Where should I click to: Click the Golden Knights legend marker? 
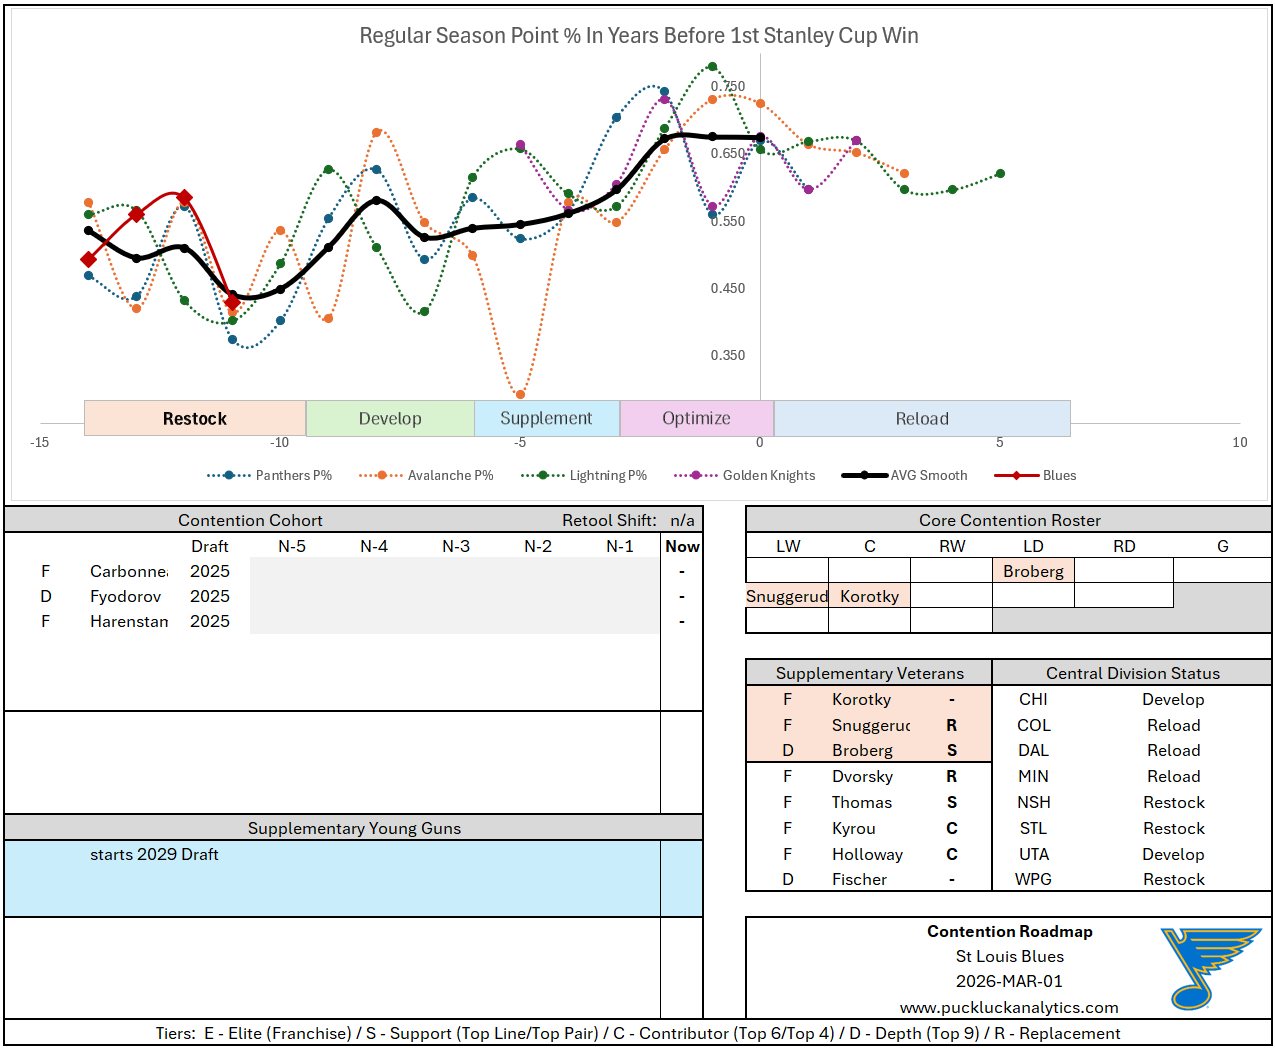696,476
